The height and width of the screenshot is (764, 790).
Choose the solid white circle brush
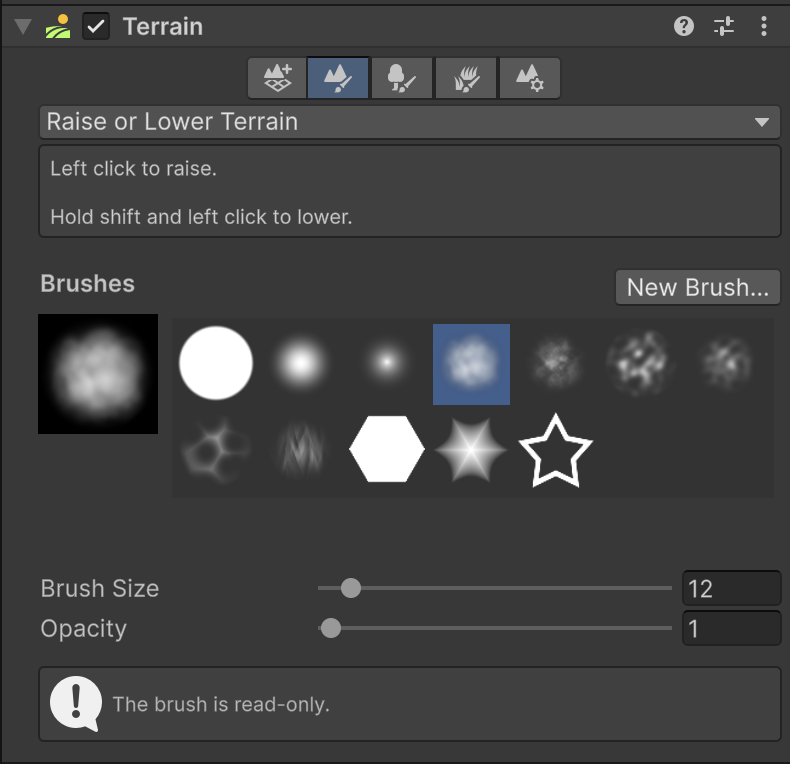(216, 363)
